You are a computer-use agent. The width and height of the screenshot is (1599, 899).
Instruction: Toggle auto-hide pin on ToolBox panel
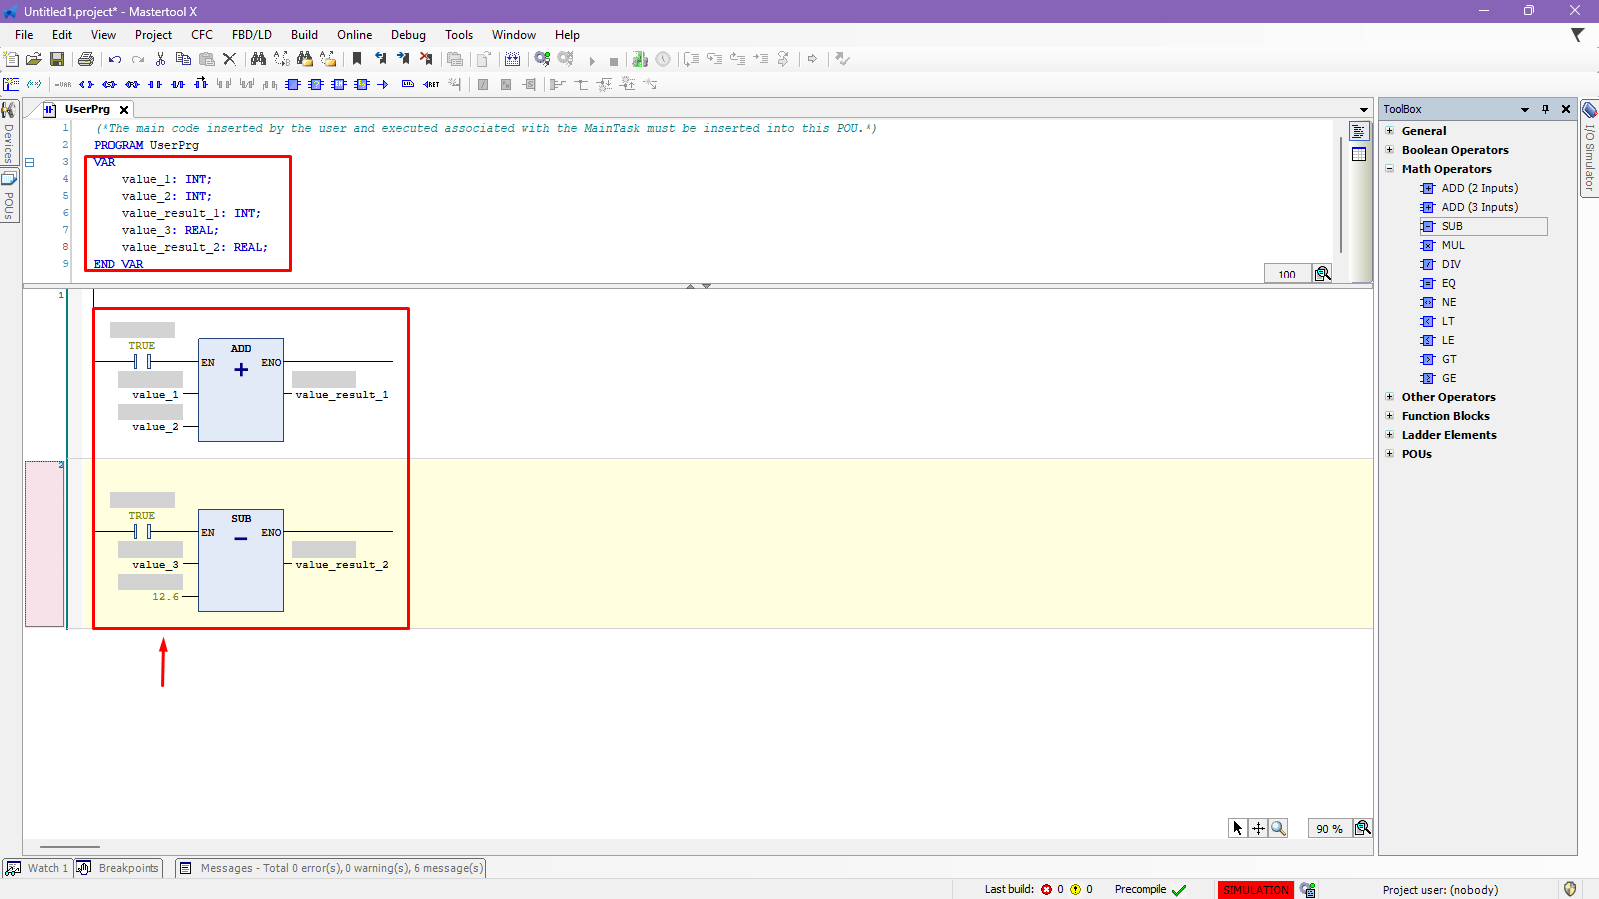click(x=1545, y=109)
